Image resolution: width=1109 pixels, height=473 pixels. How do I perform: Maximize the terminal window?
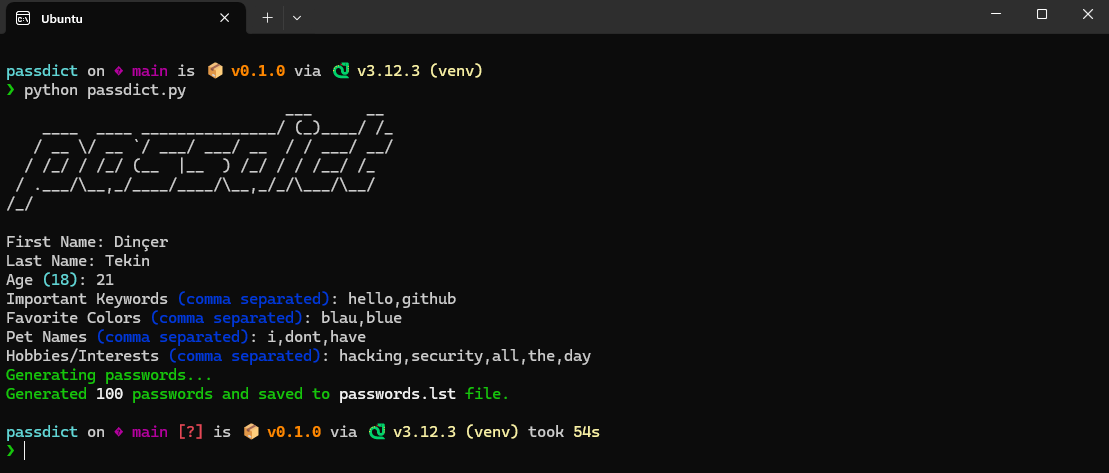coord(1041,15)
